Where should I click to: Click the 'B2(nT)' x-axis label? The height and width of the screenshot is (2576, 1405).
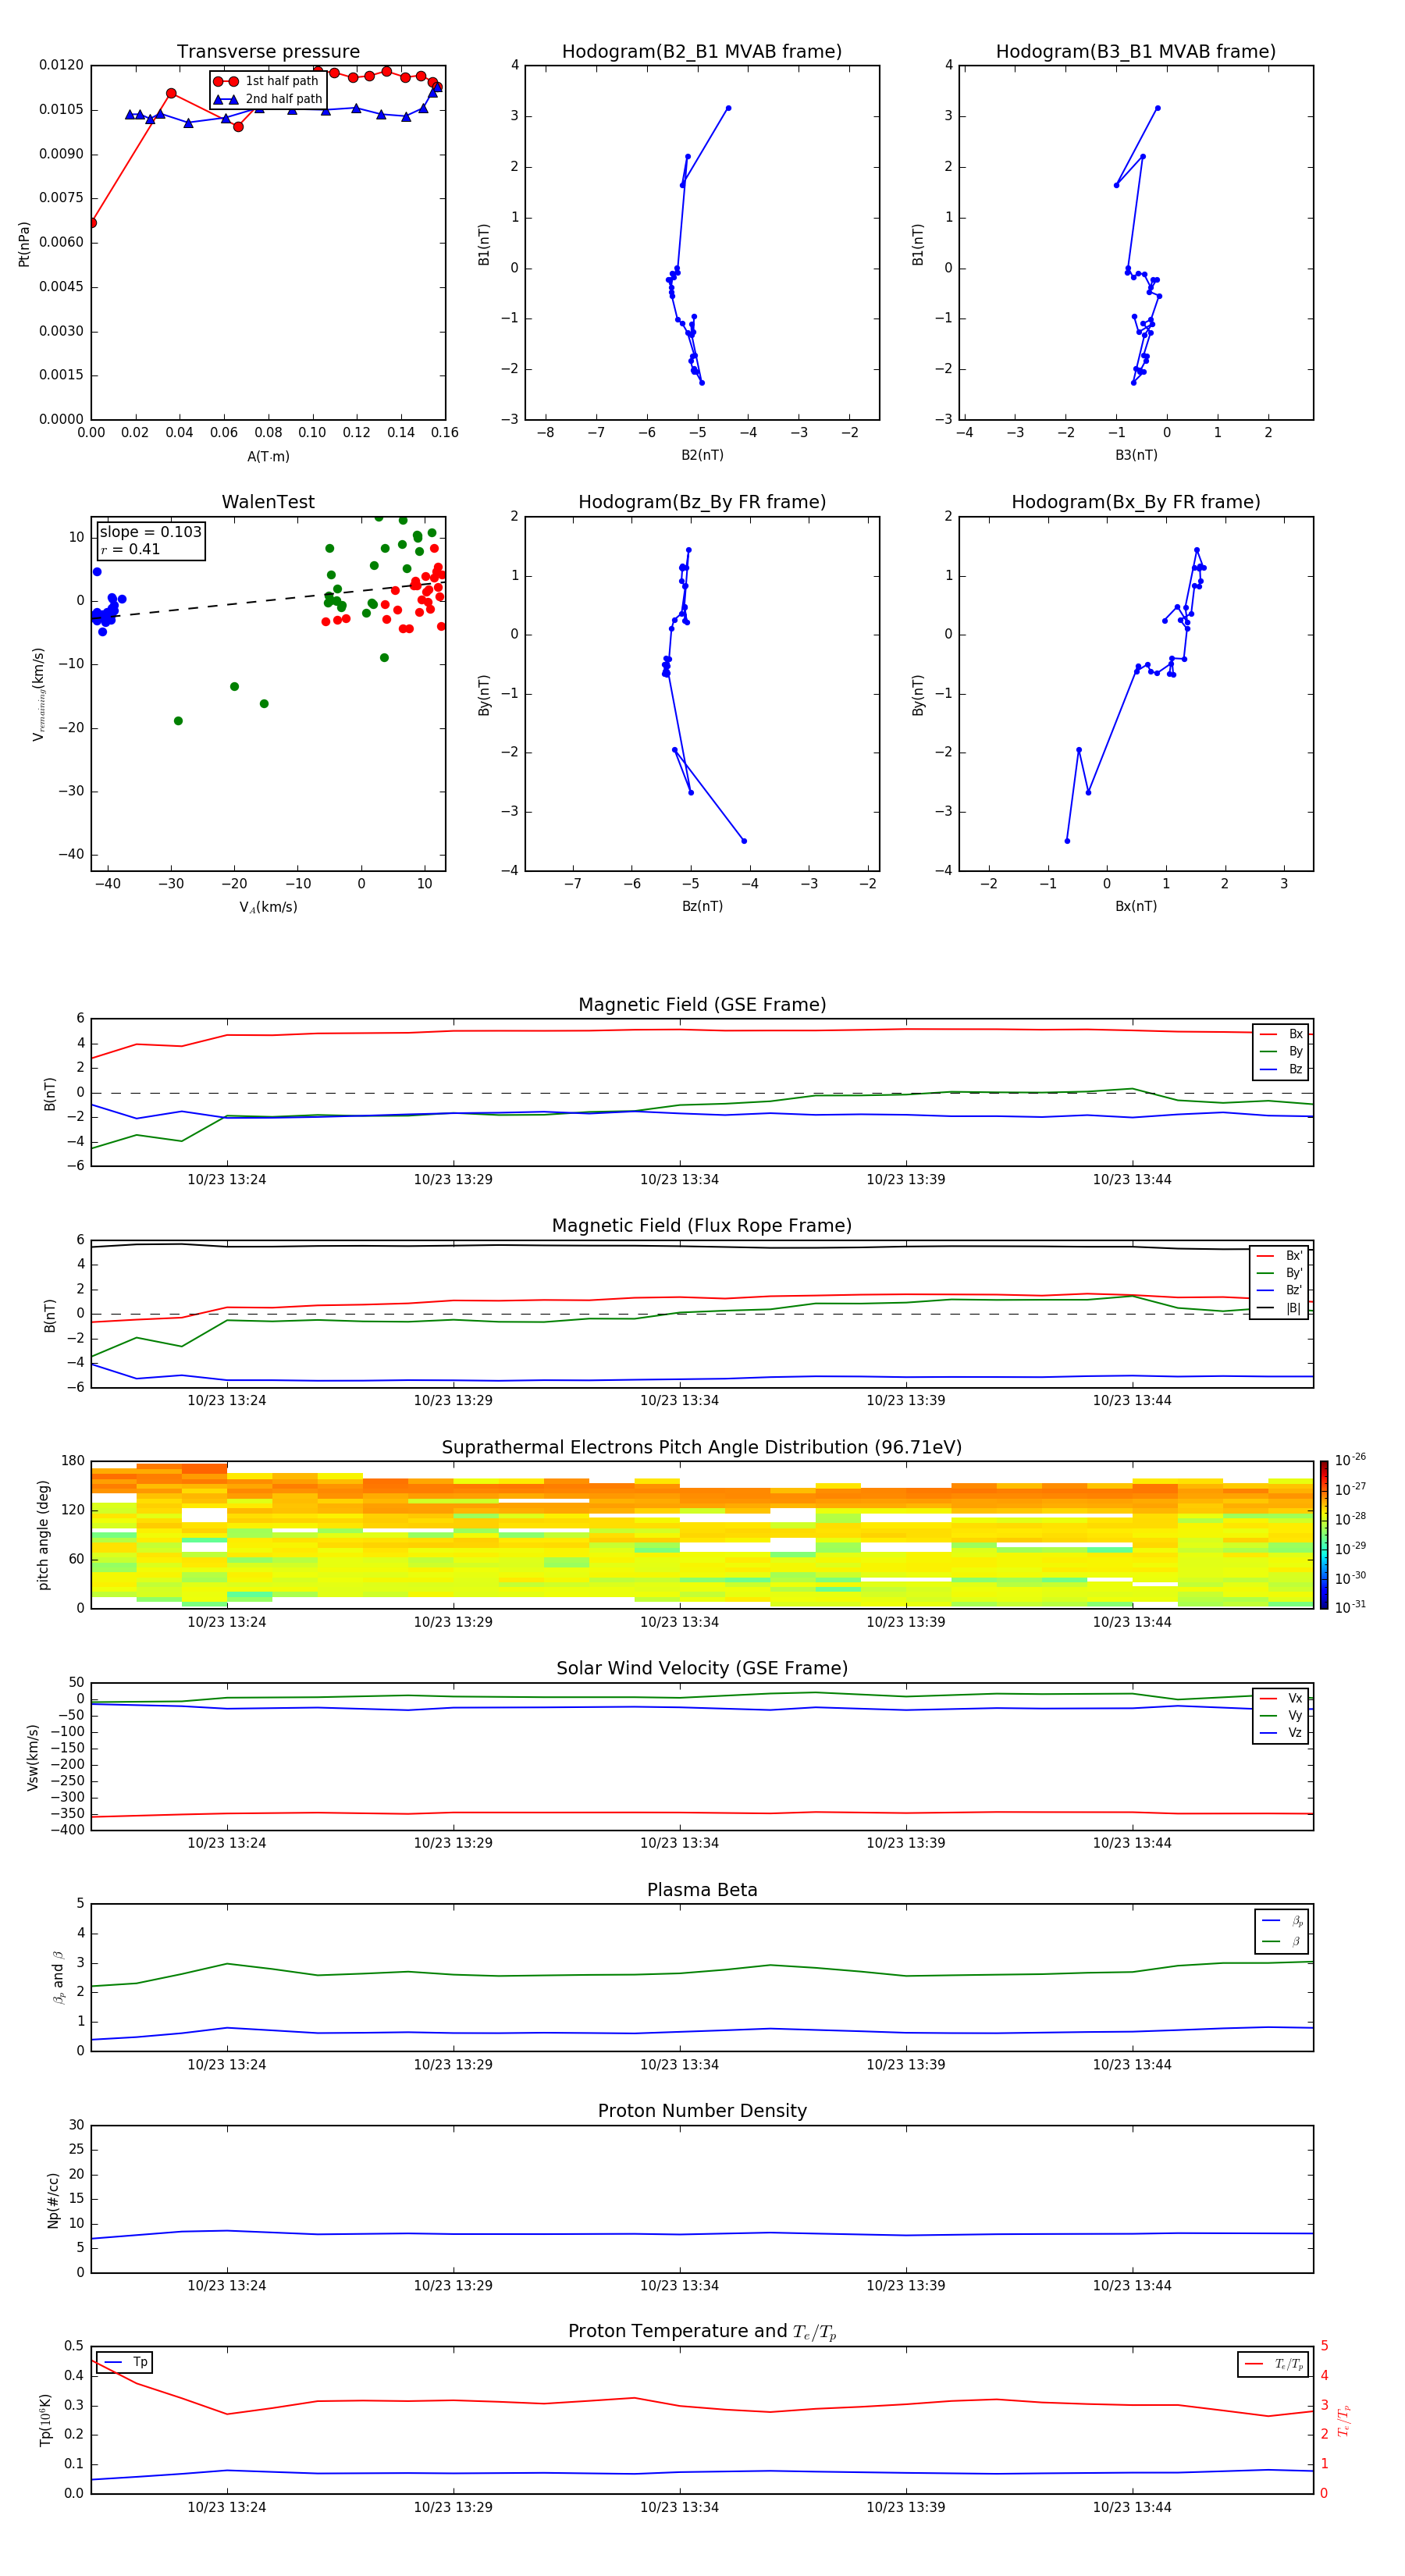702,455
